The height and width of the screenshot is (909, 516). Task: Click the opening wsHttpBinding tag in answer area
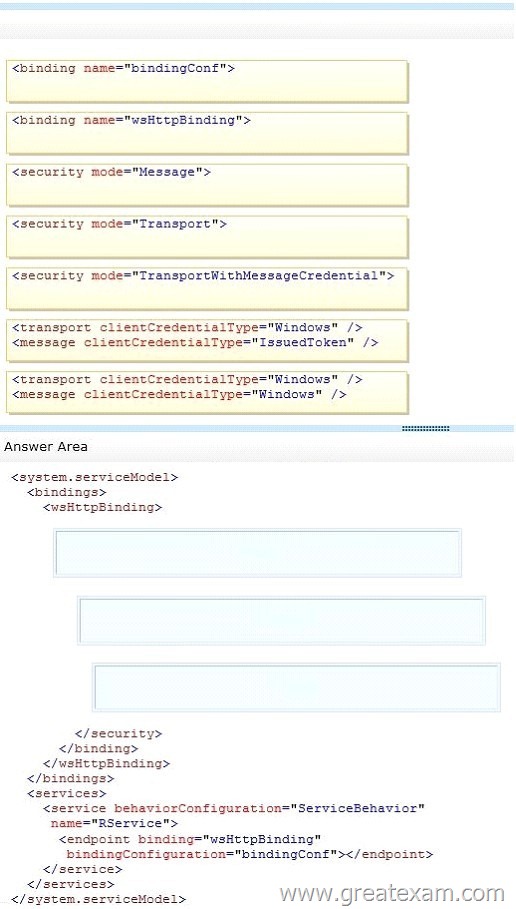103,508
